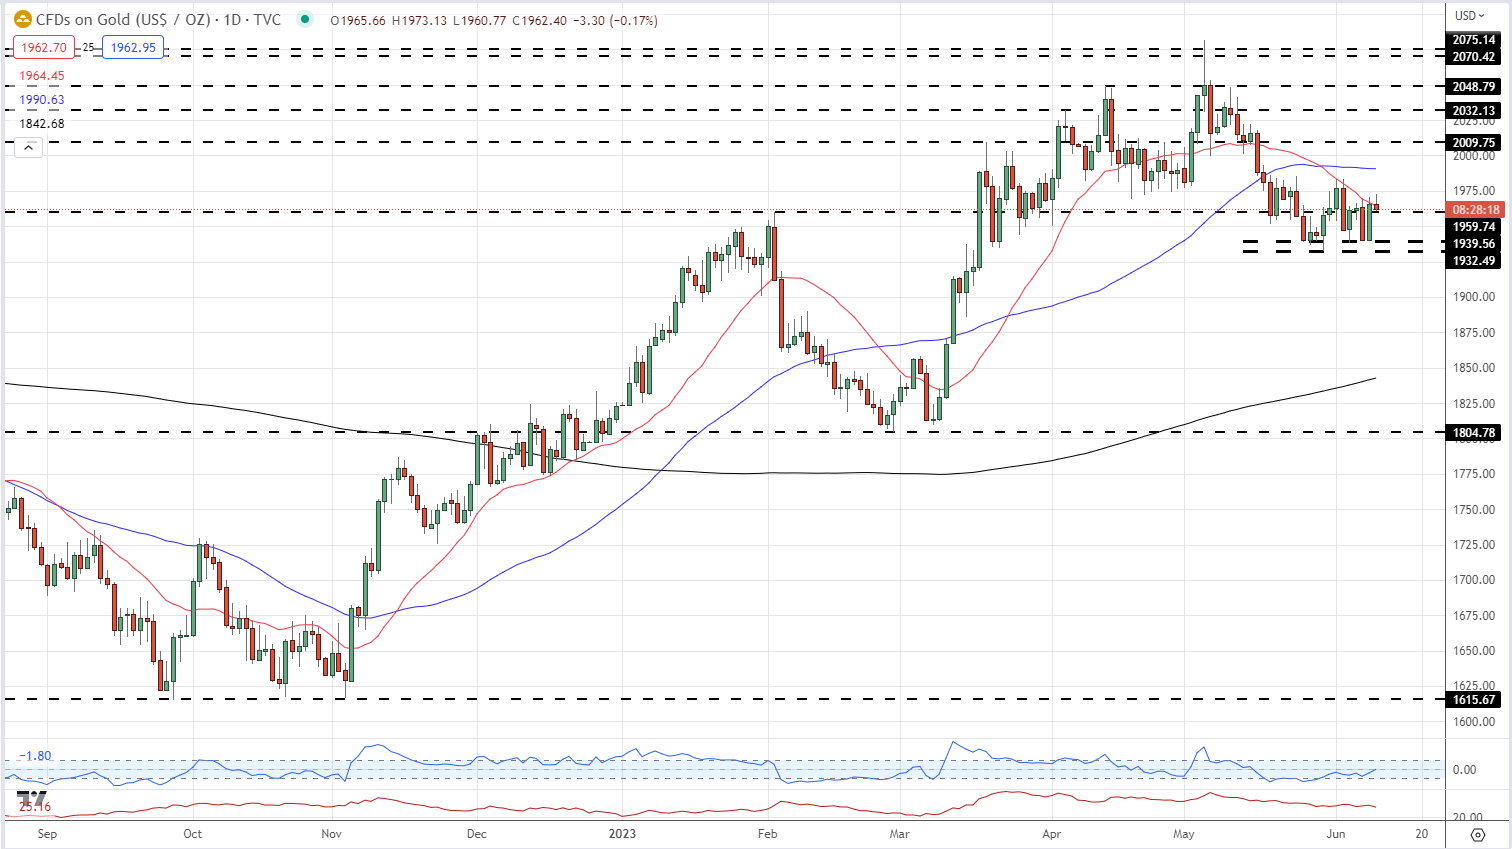Click the Apr label on the time axis

point(1051,833)
